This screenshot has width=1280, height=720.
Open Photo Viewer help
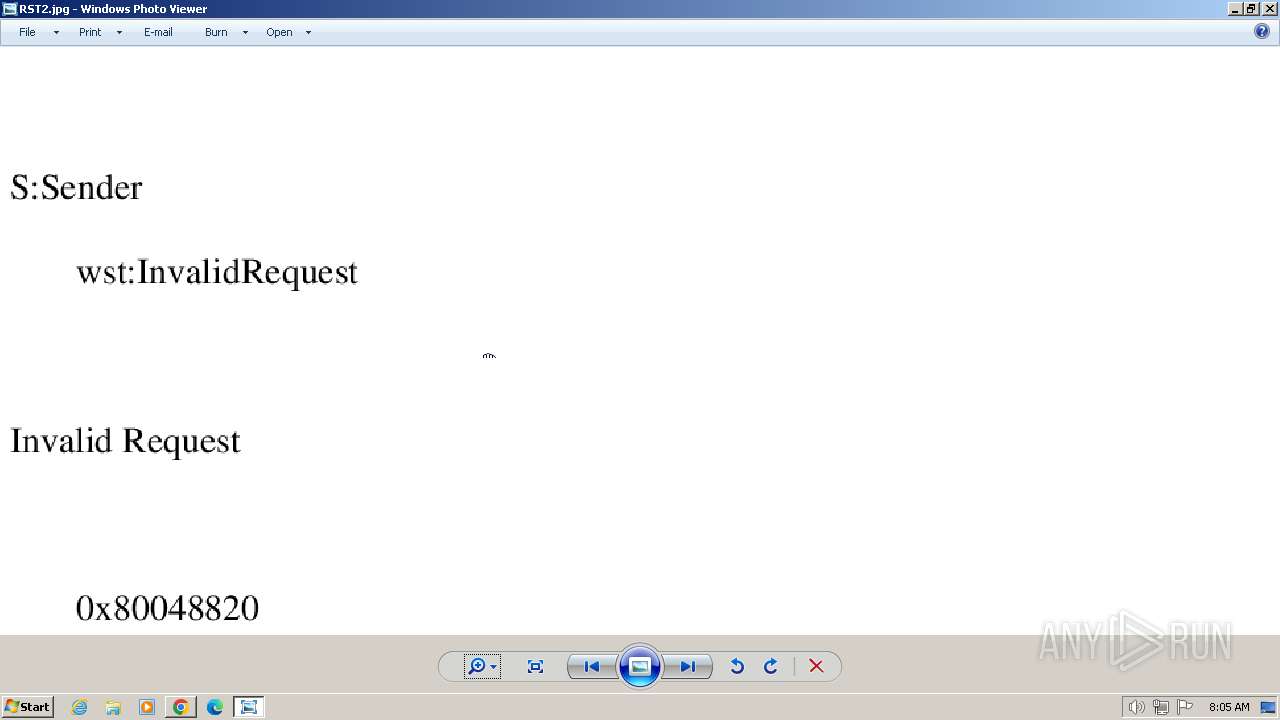(1262, 32)
